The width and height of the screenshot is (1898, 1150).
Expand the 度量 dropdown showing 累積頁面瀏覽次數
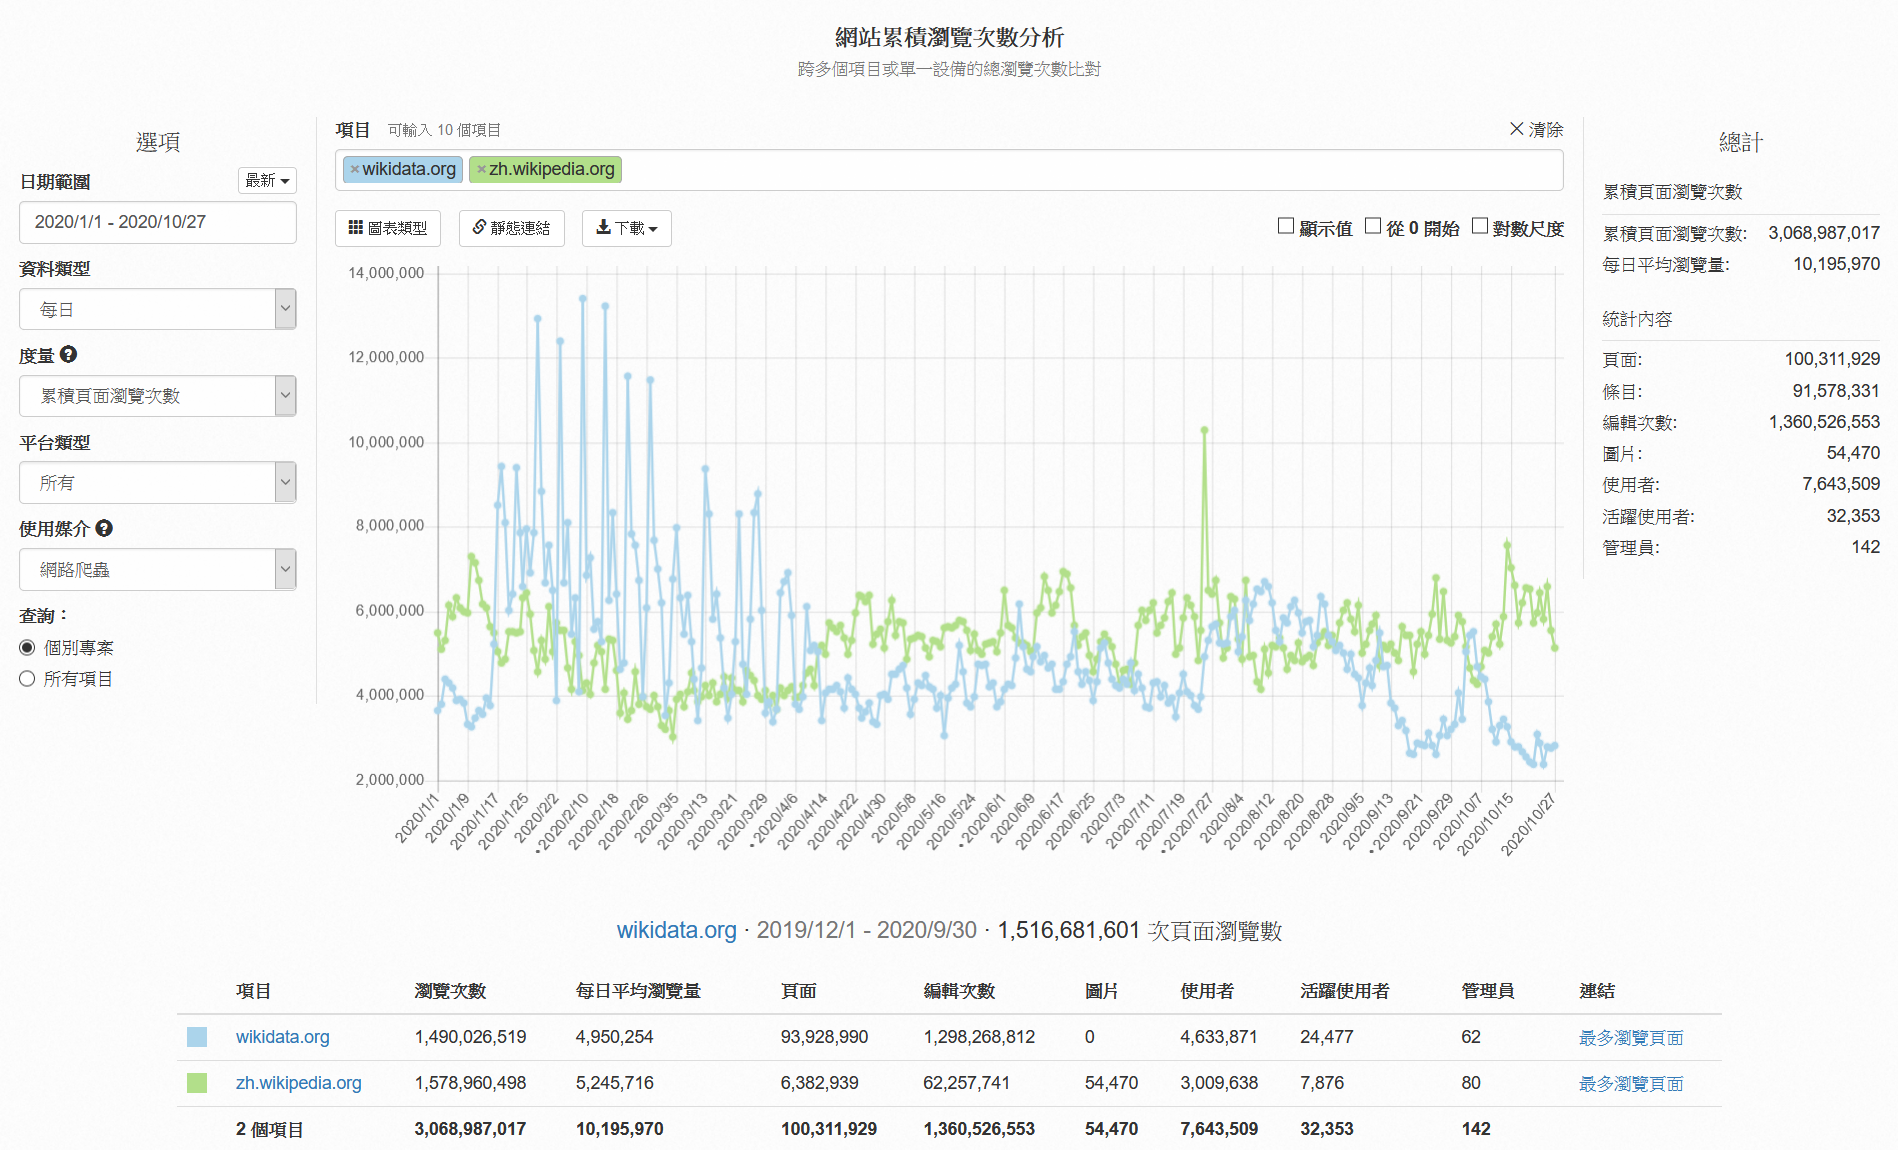(158, 396)
